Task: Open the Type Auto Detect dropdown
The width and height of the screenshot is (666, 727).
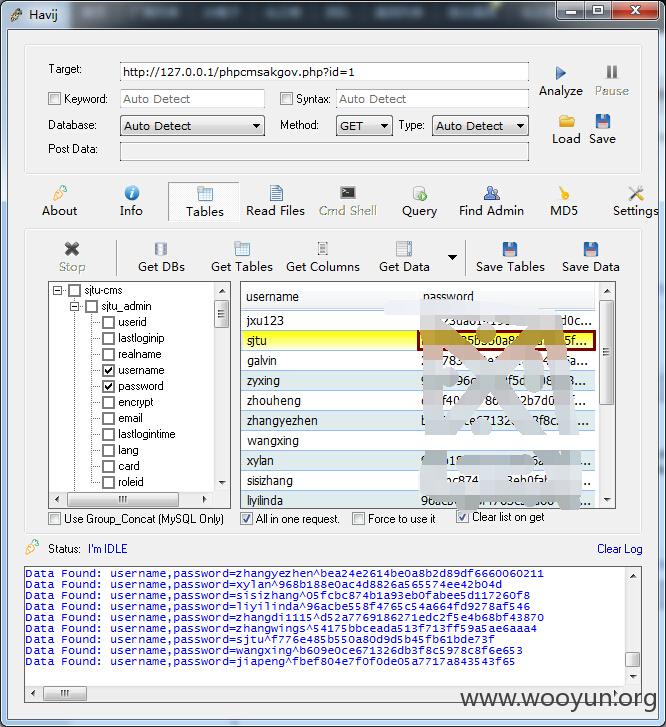Action: click(x=480, y=126)
